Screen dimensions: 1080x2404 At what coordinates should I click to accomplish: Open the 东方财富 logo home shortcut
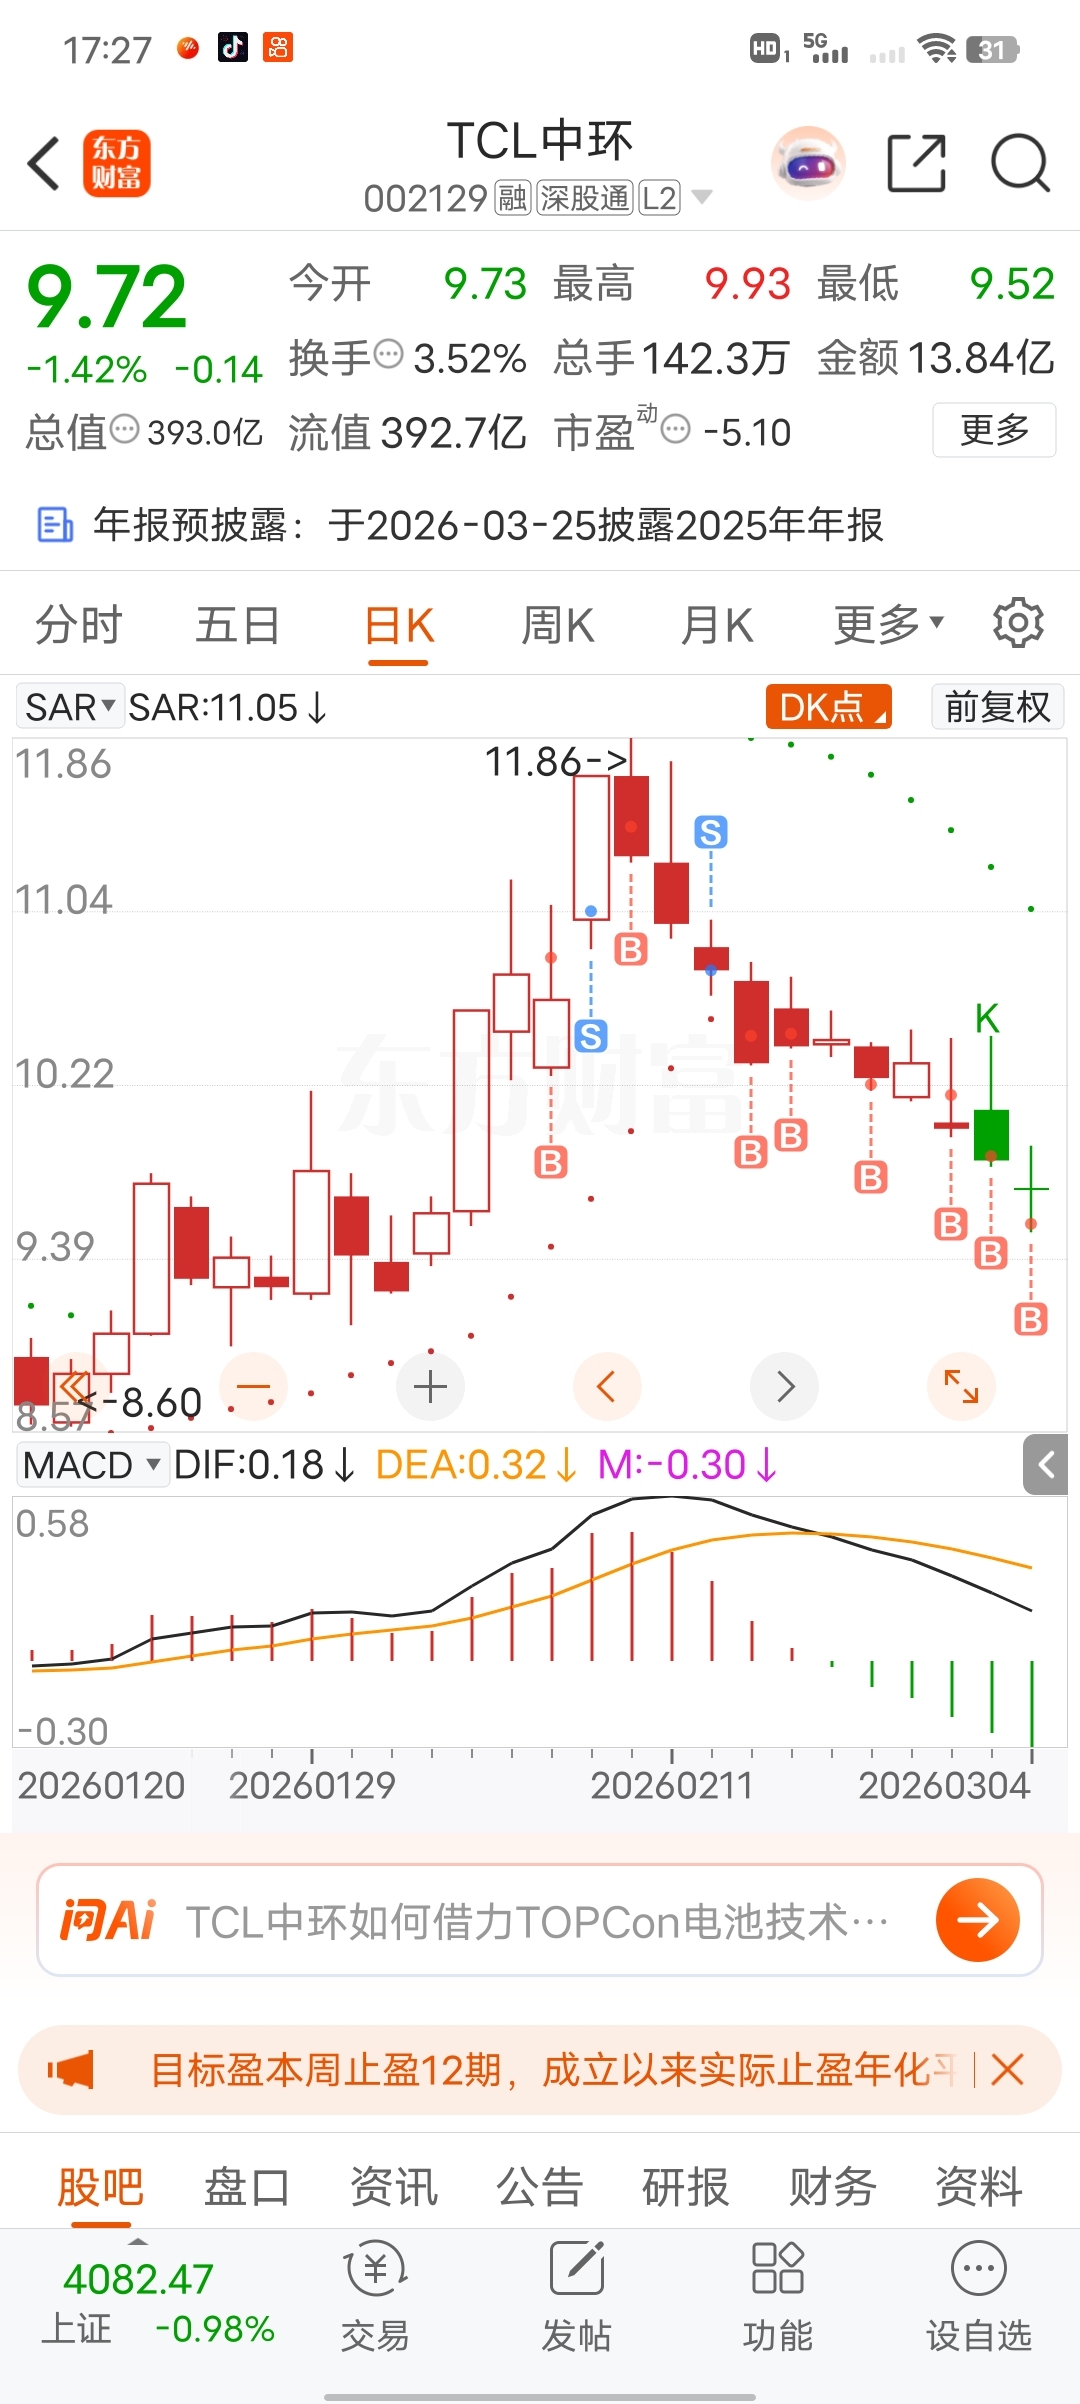coord(116,163)
